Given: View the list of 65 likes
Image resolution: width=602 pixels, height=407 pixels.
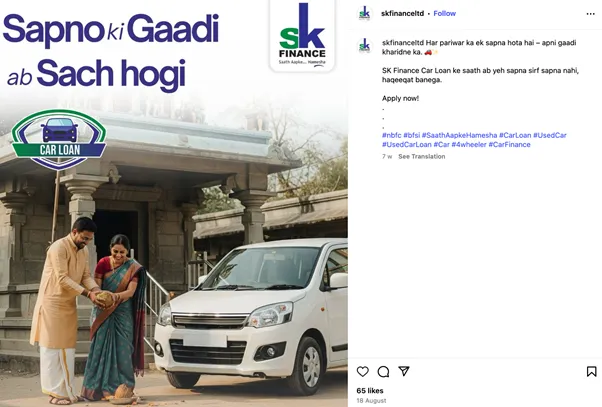Looking at the screenshot, I should pyautogui.click(x=370, y=390).
